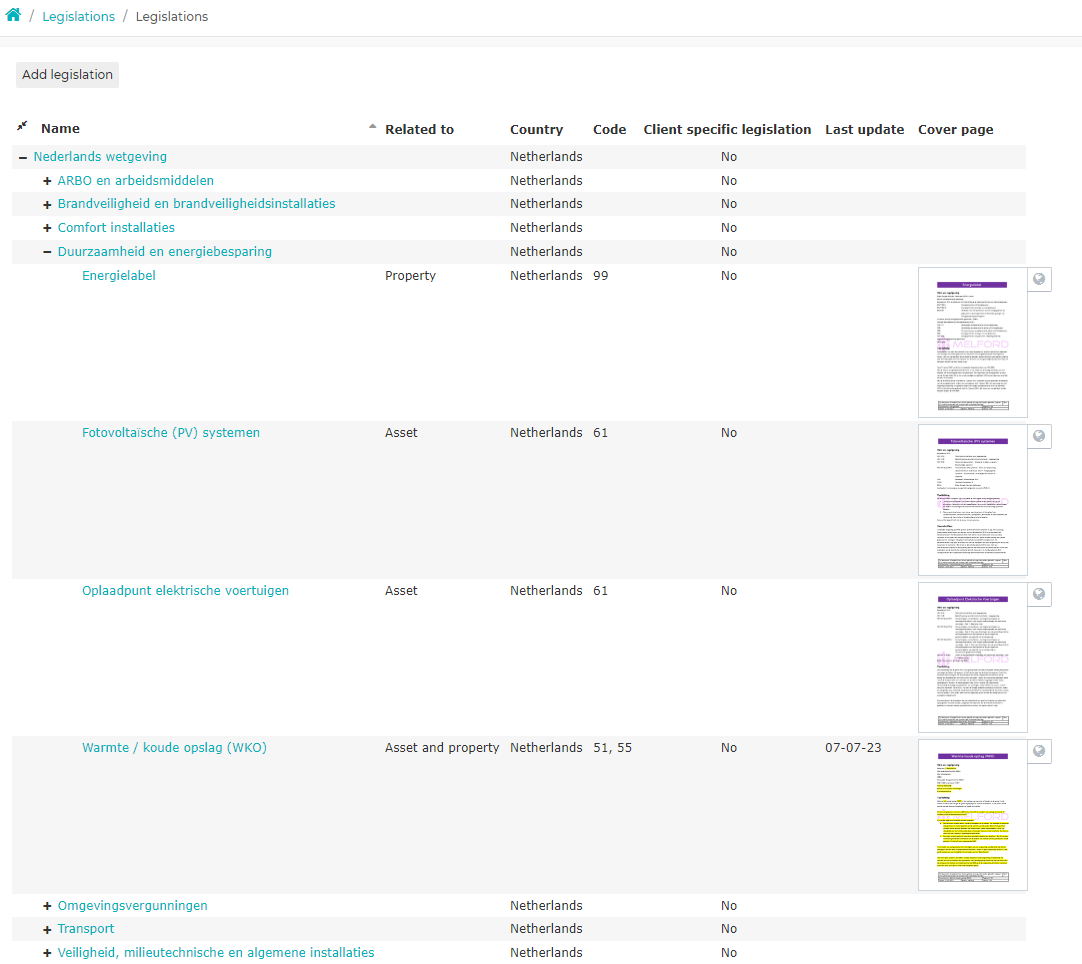Expand Brandveiligheid en brandveiligheidsinstallaties node
Viewport: 1082px width, 964px height.
pyautogui.click(x=47, y=204)
